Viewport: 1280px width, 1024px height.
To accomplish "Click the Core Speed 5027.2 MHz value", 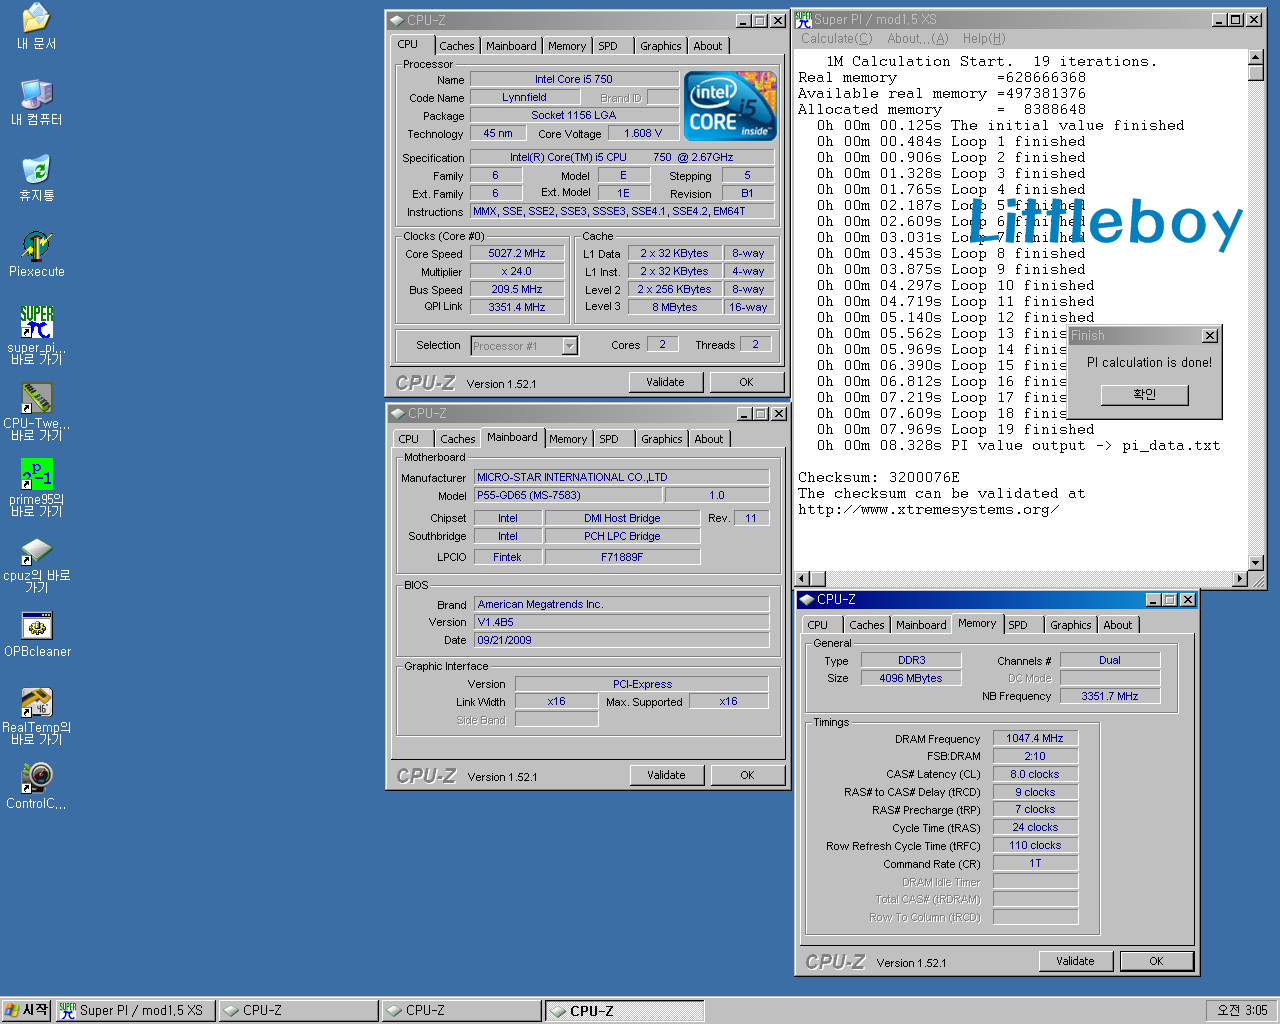I will (517, 253).
